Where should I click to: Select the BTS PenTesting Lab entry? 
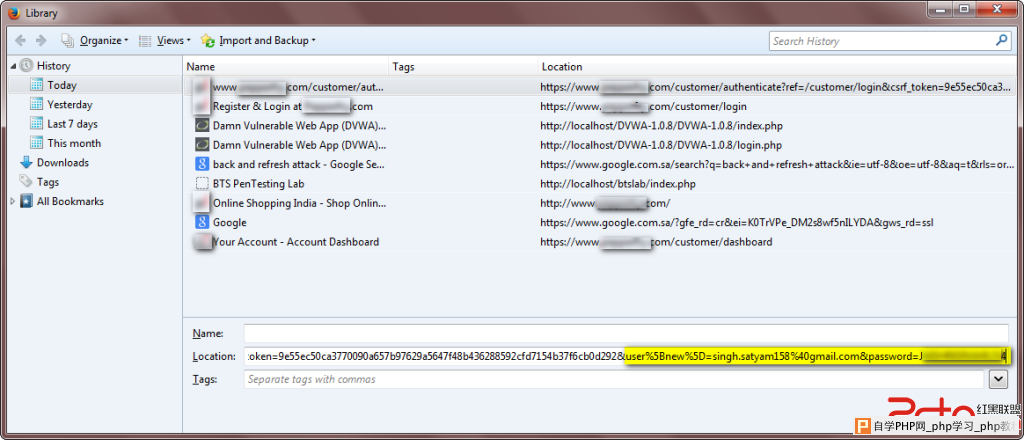tap(600, 184)
